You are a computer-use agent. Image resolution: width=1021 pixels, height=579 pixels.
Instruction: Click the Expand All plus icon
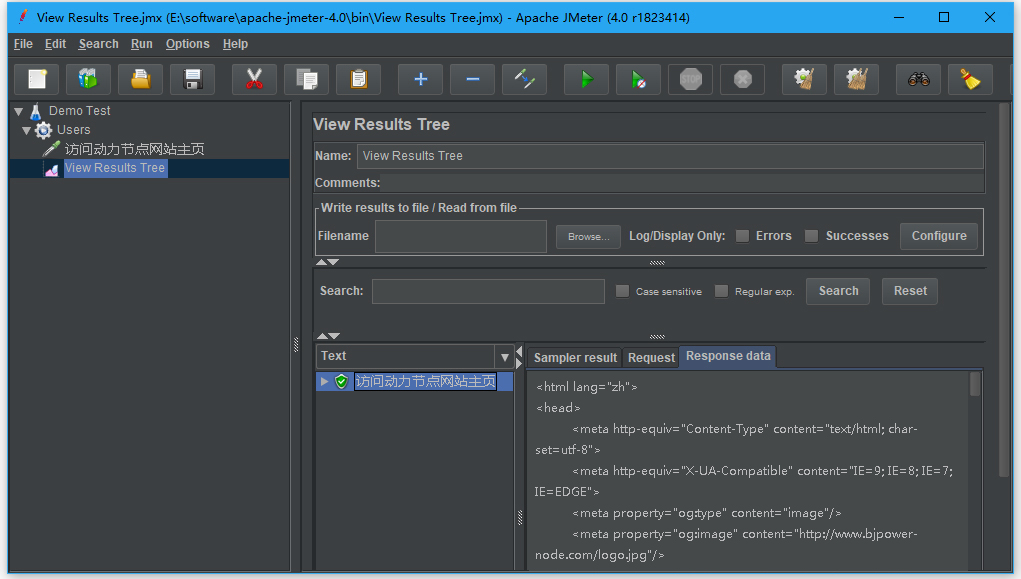tap(421, 79)
